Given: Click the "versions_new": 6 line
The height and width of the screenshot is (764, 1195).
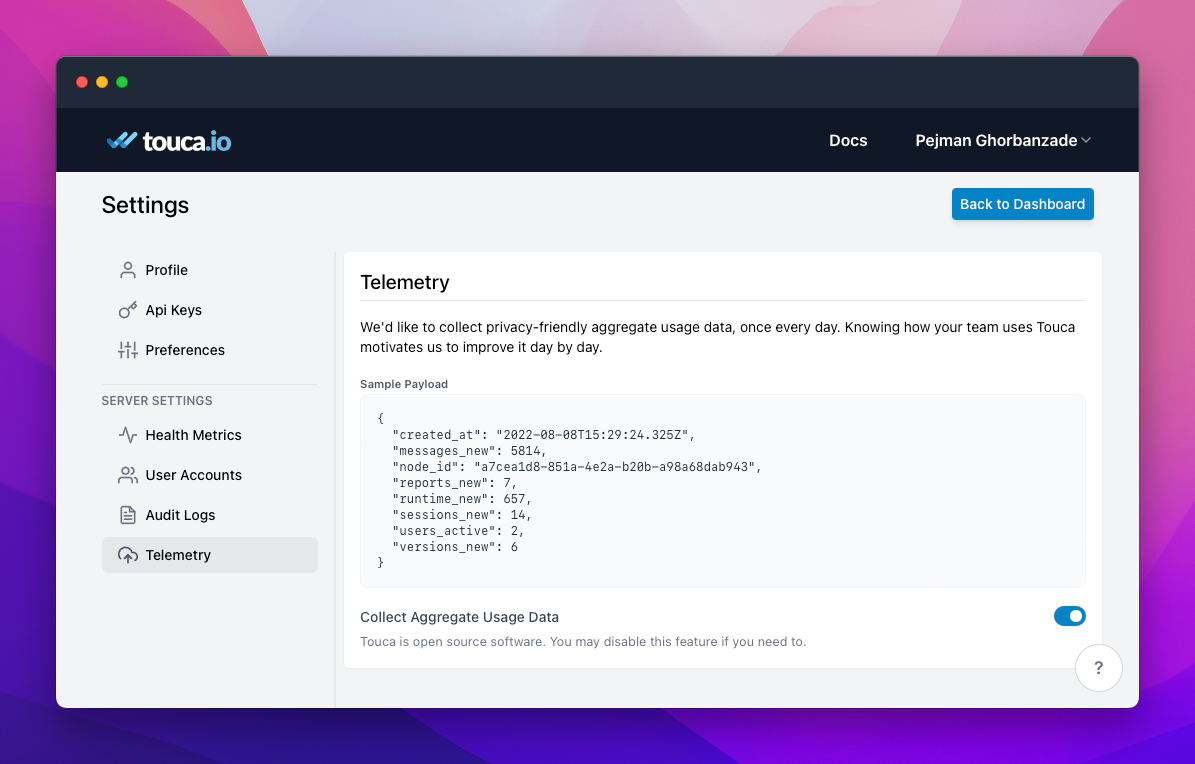Looking at the screenshot, I should pyautogui.click(x=455, y=547).
